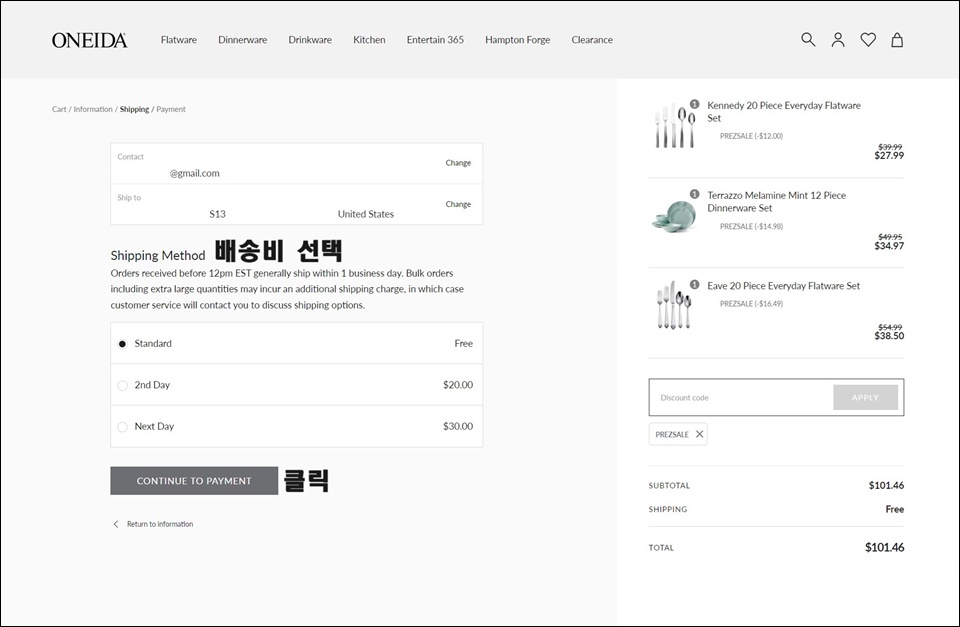Click the $38.50 Eave price

(x=889, y=336)
